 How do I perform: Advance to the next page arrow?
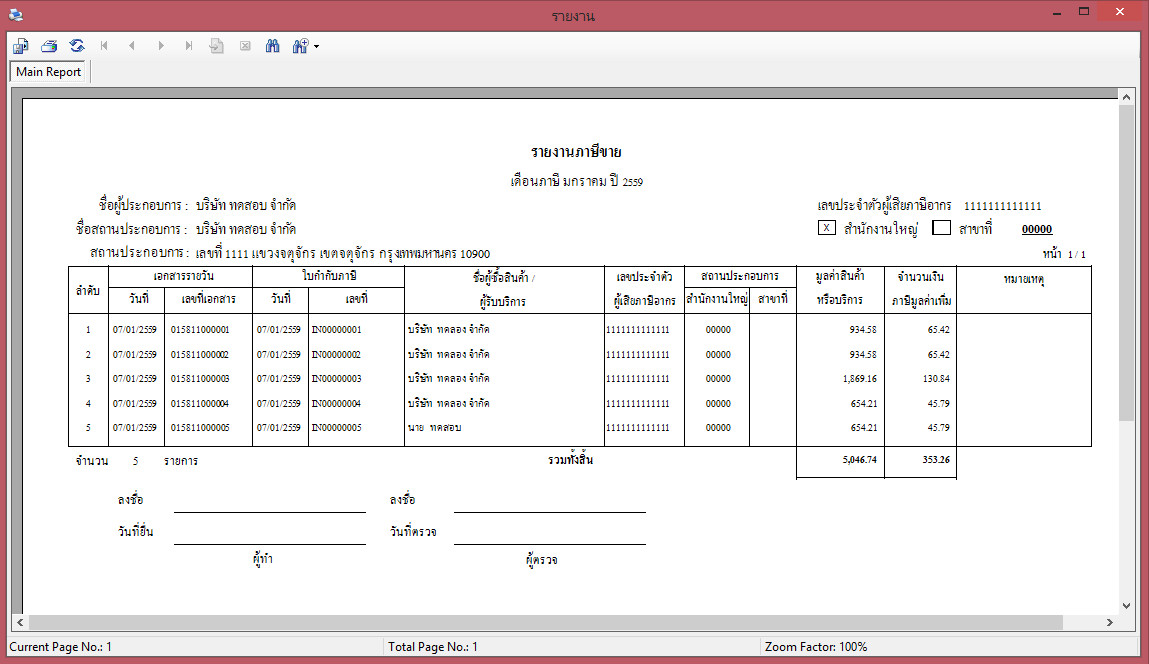160,46
